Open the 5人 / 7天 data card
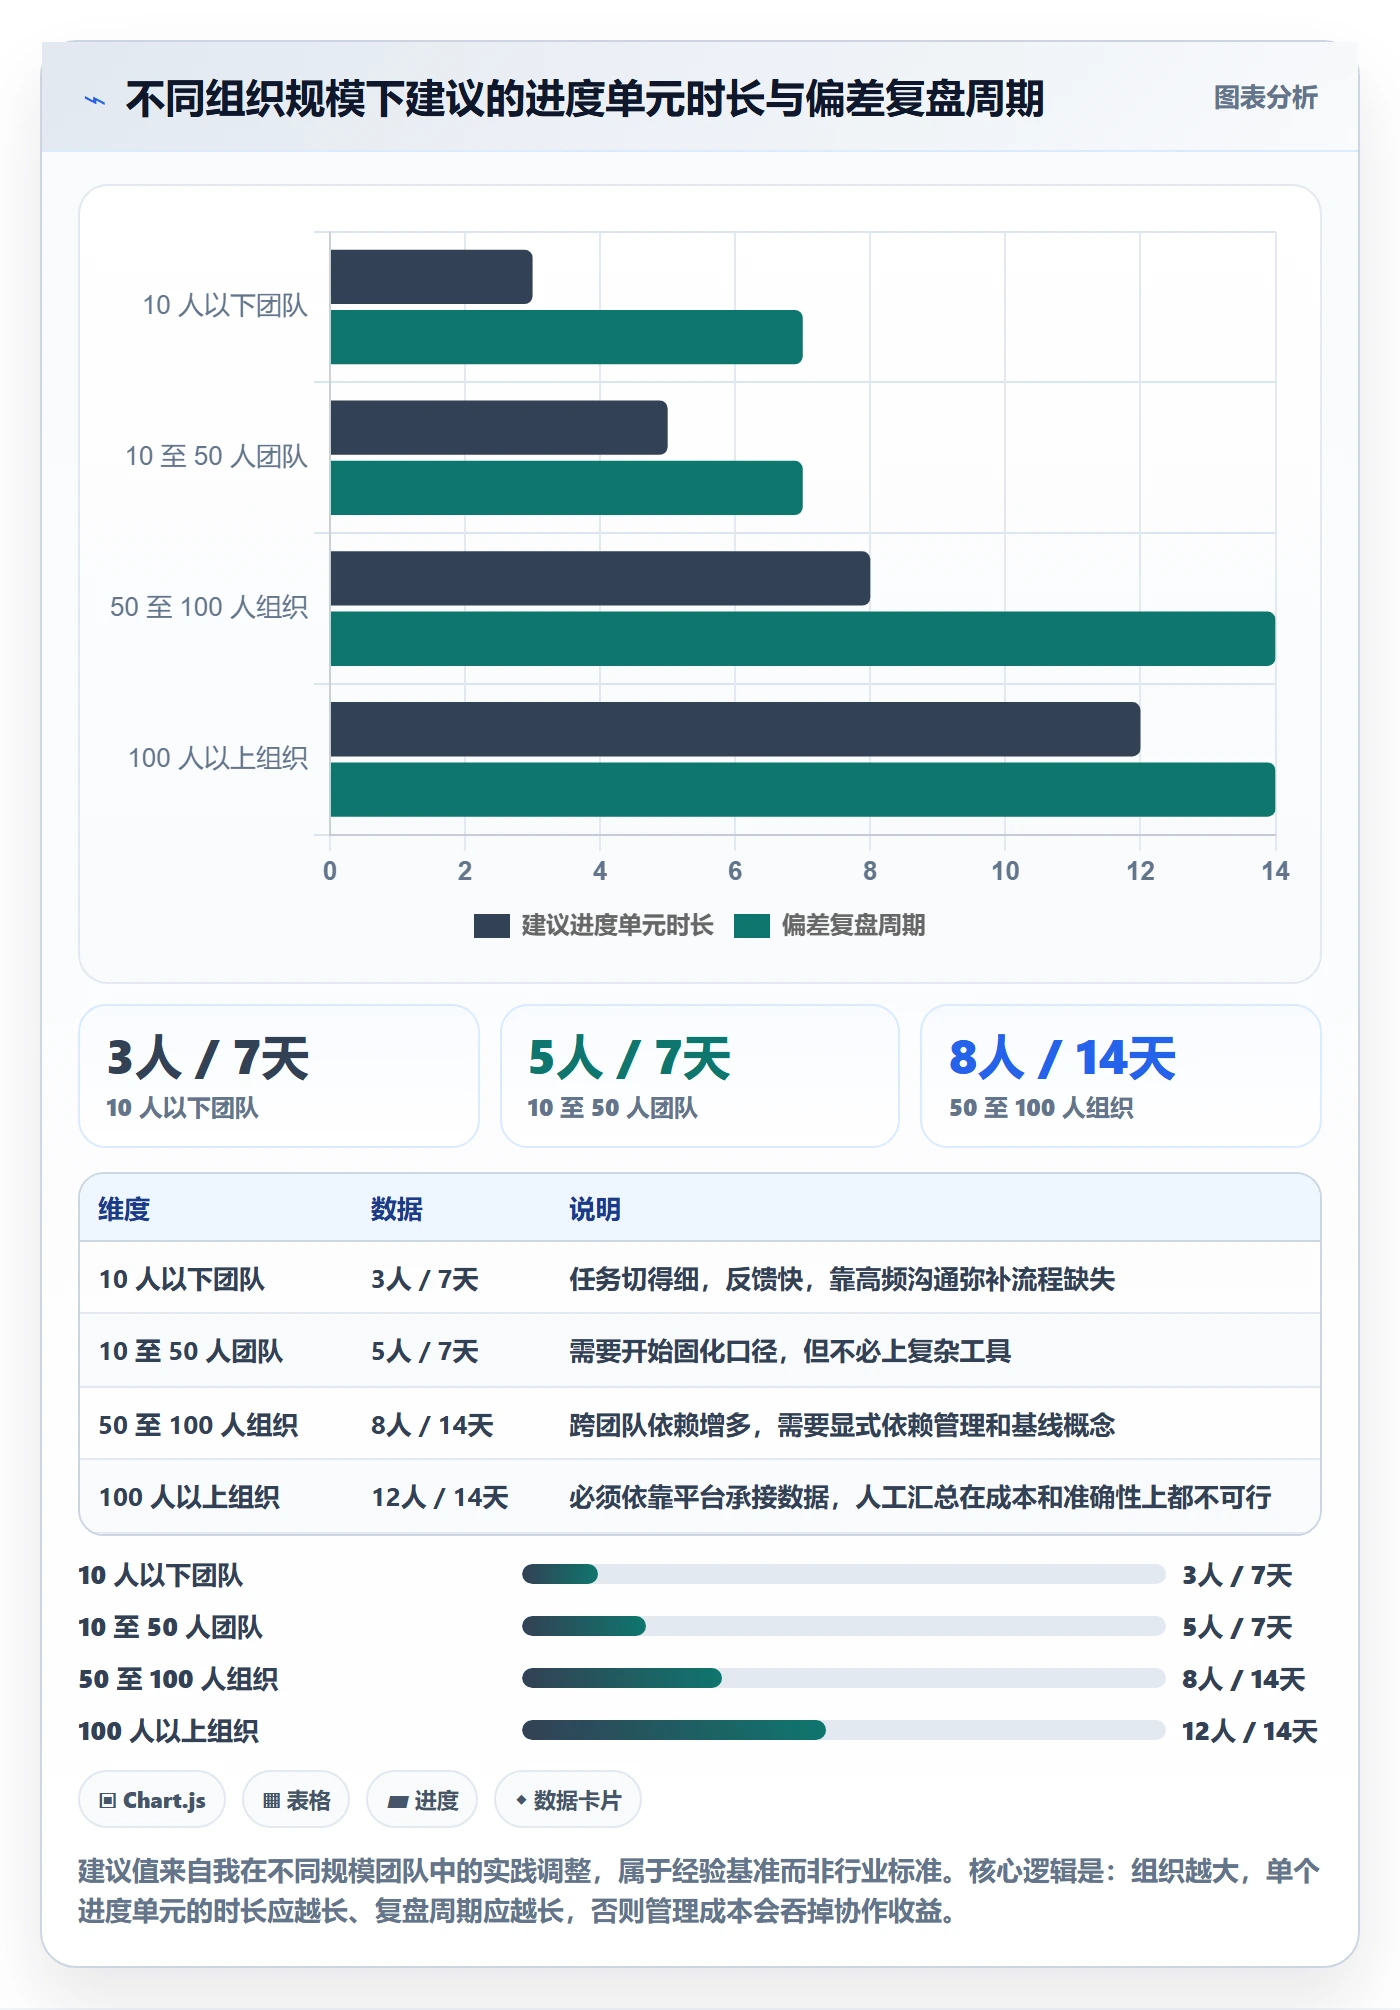 [700, 1076]
